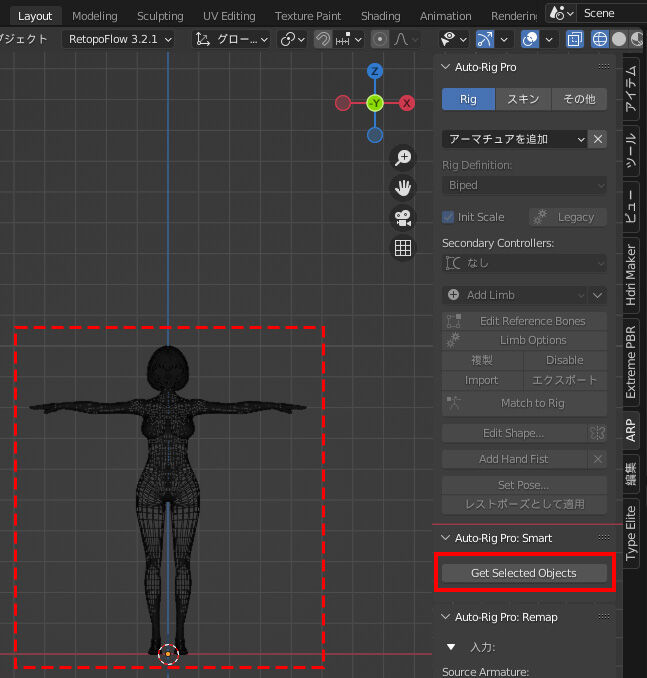Select the スキン tab

click(523, 99)
